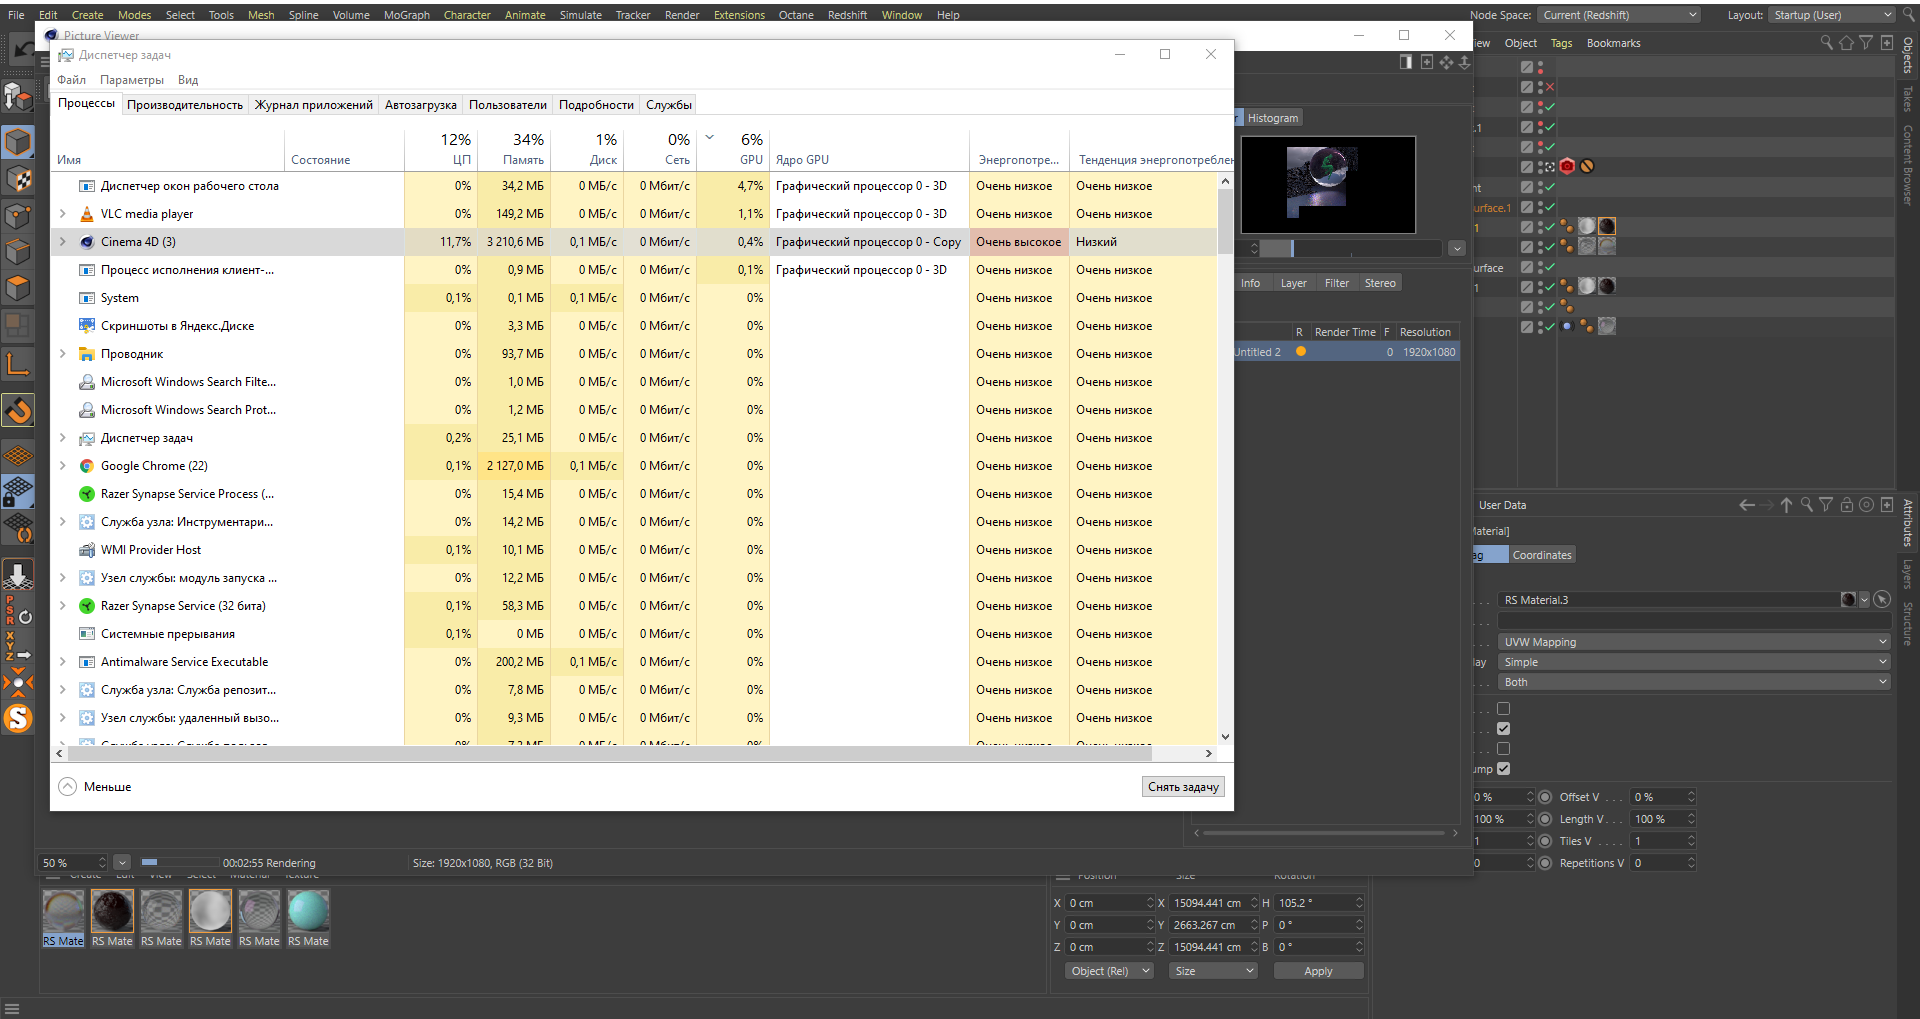This screenshot has width=1920, height=1019.
Task: Switch to the Производительность tab
Action: 185,105
